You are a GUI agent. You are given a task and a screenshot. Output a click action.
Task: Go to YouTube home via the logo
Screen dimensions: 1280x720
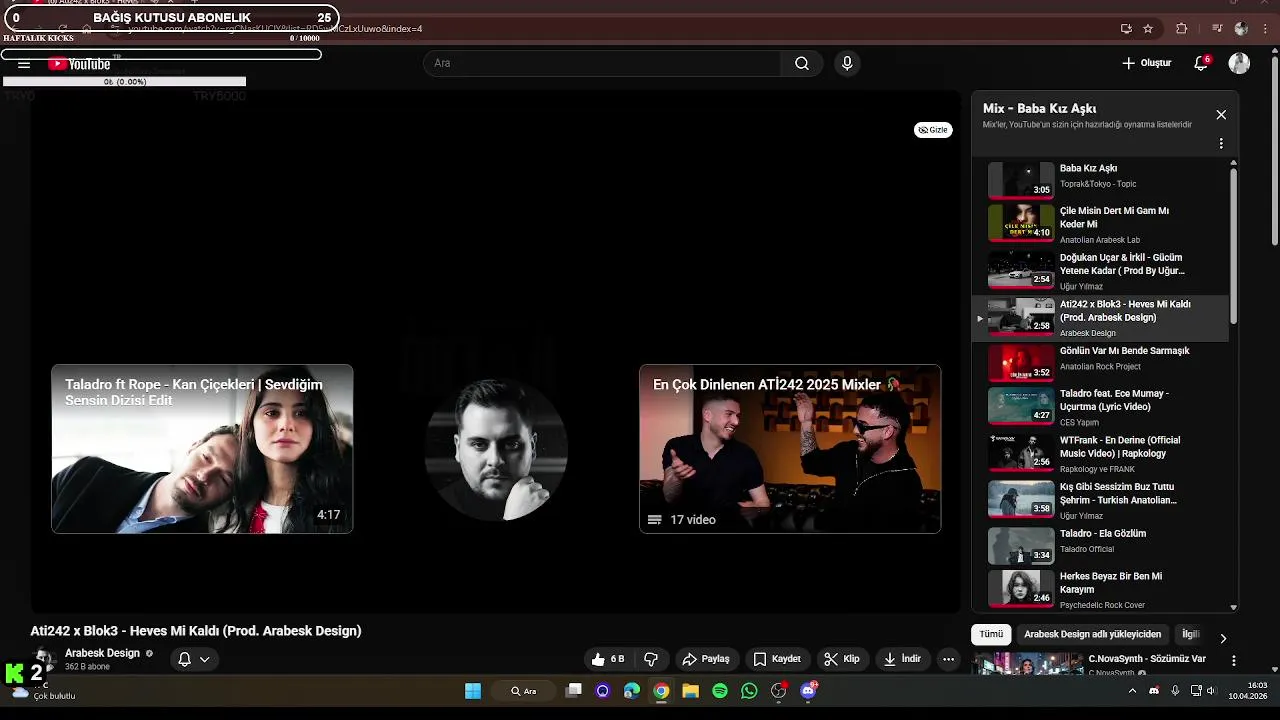[x=79, y=64]
